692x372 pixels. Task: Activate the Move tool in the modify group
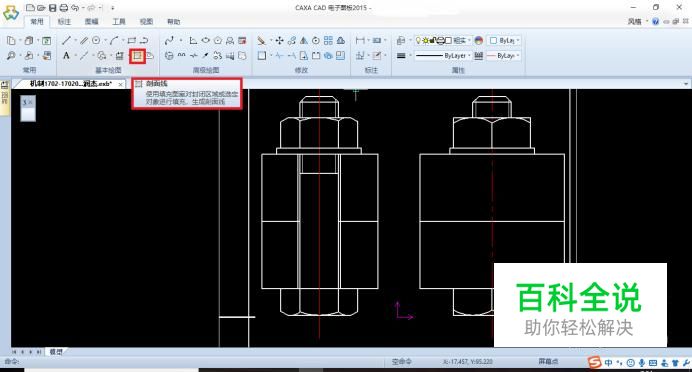279,41
